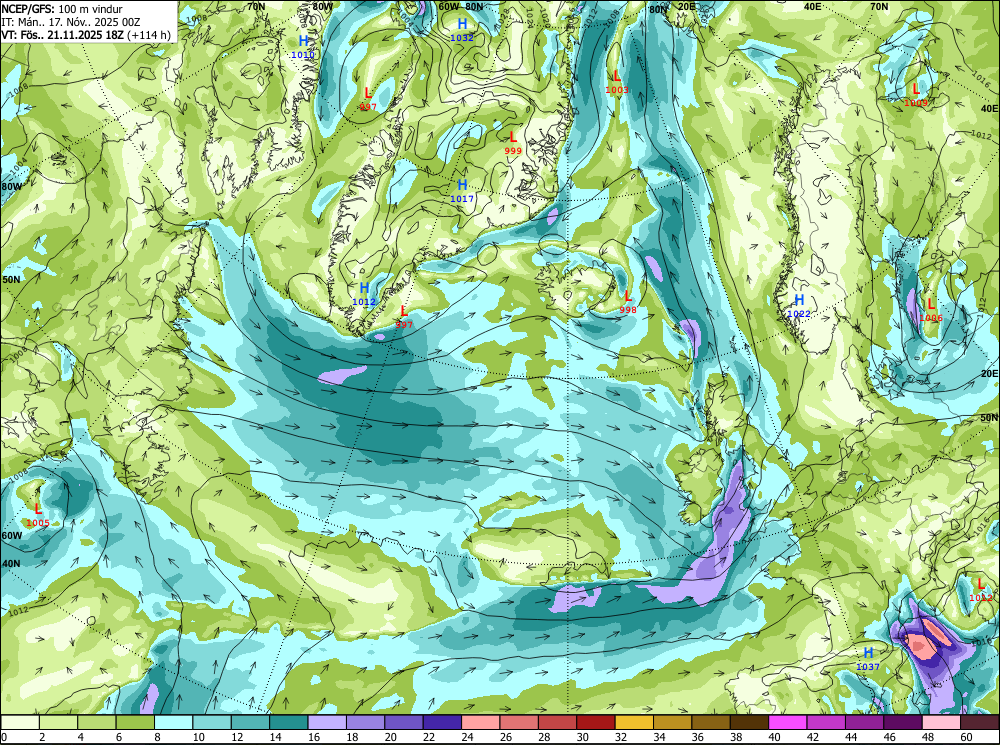Click the low pressure marker L 998 near Iceland

(628, 302)
